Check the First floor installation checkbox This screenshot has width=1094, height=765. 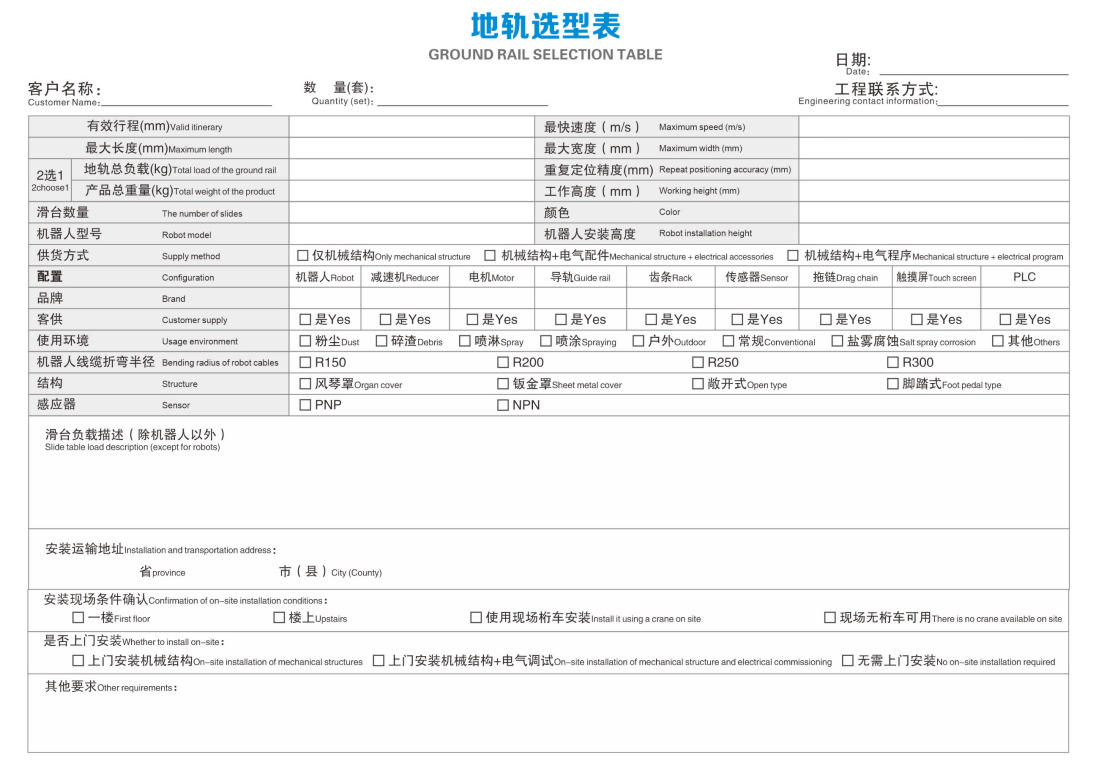click(x=78, y=618)
